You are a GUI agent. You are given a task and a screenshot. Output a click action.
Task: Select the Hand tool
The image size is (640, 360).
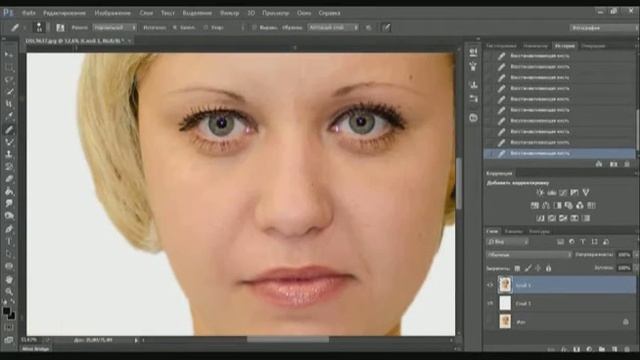click(9, 280)
